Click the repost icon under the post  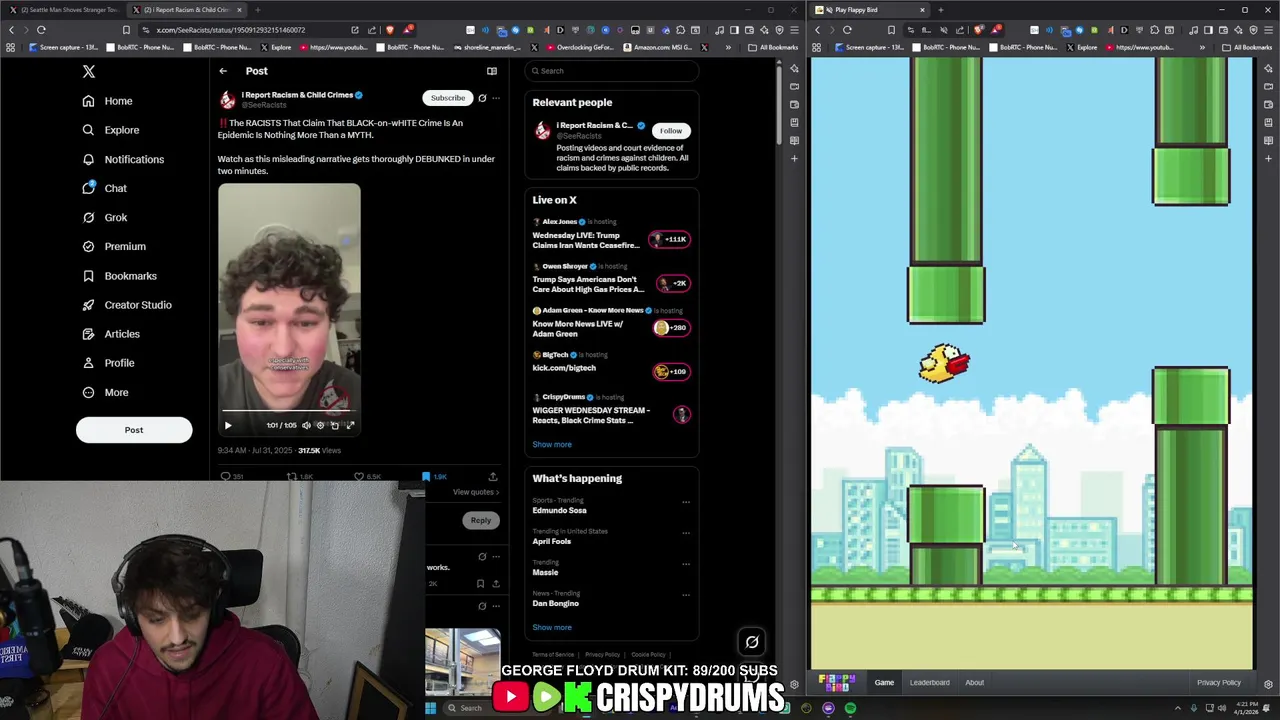[292, 477]
